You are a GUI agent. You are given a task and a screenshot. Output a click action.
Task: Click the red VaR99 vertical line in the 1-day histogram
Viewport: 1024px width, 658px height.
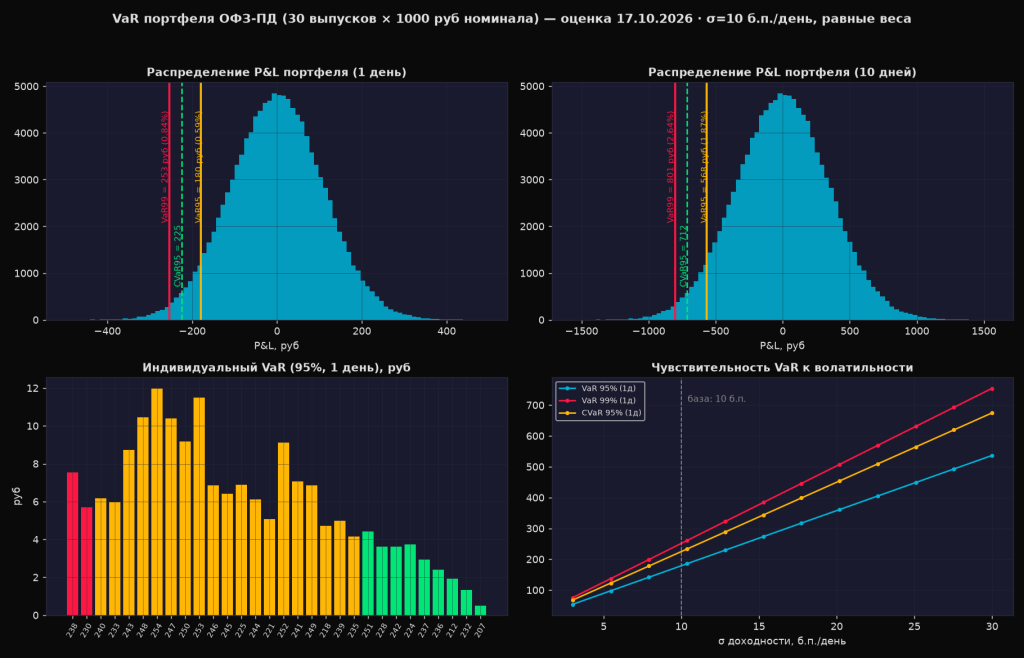169,201
